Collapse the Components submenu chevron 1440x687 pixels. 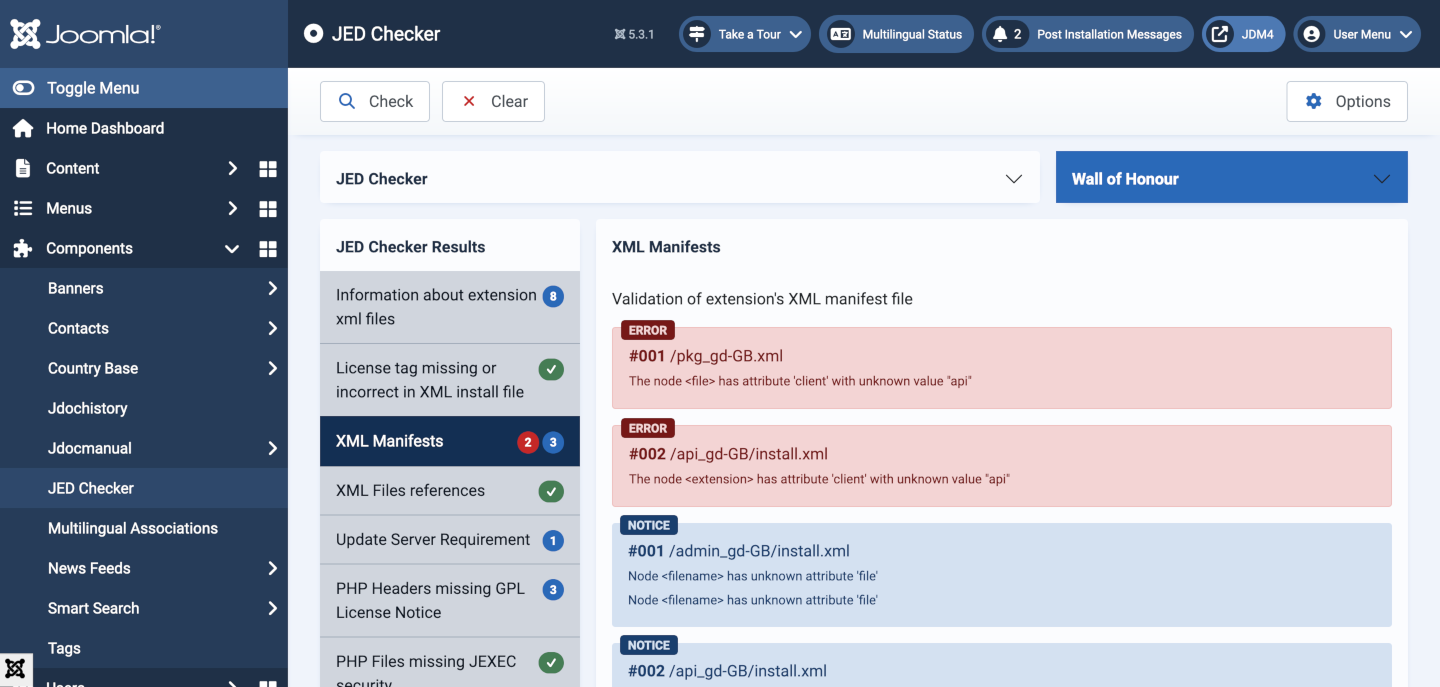(232, 248)
